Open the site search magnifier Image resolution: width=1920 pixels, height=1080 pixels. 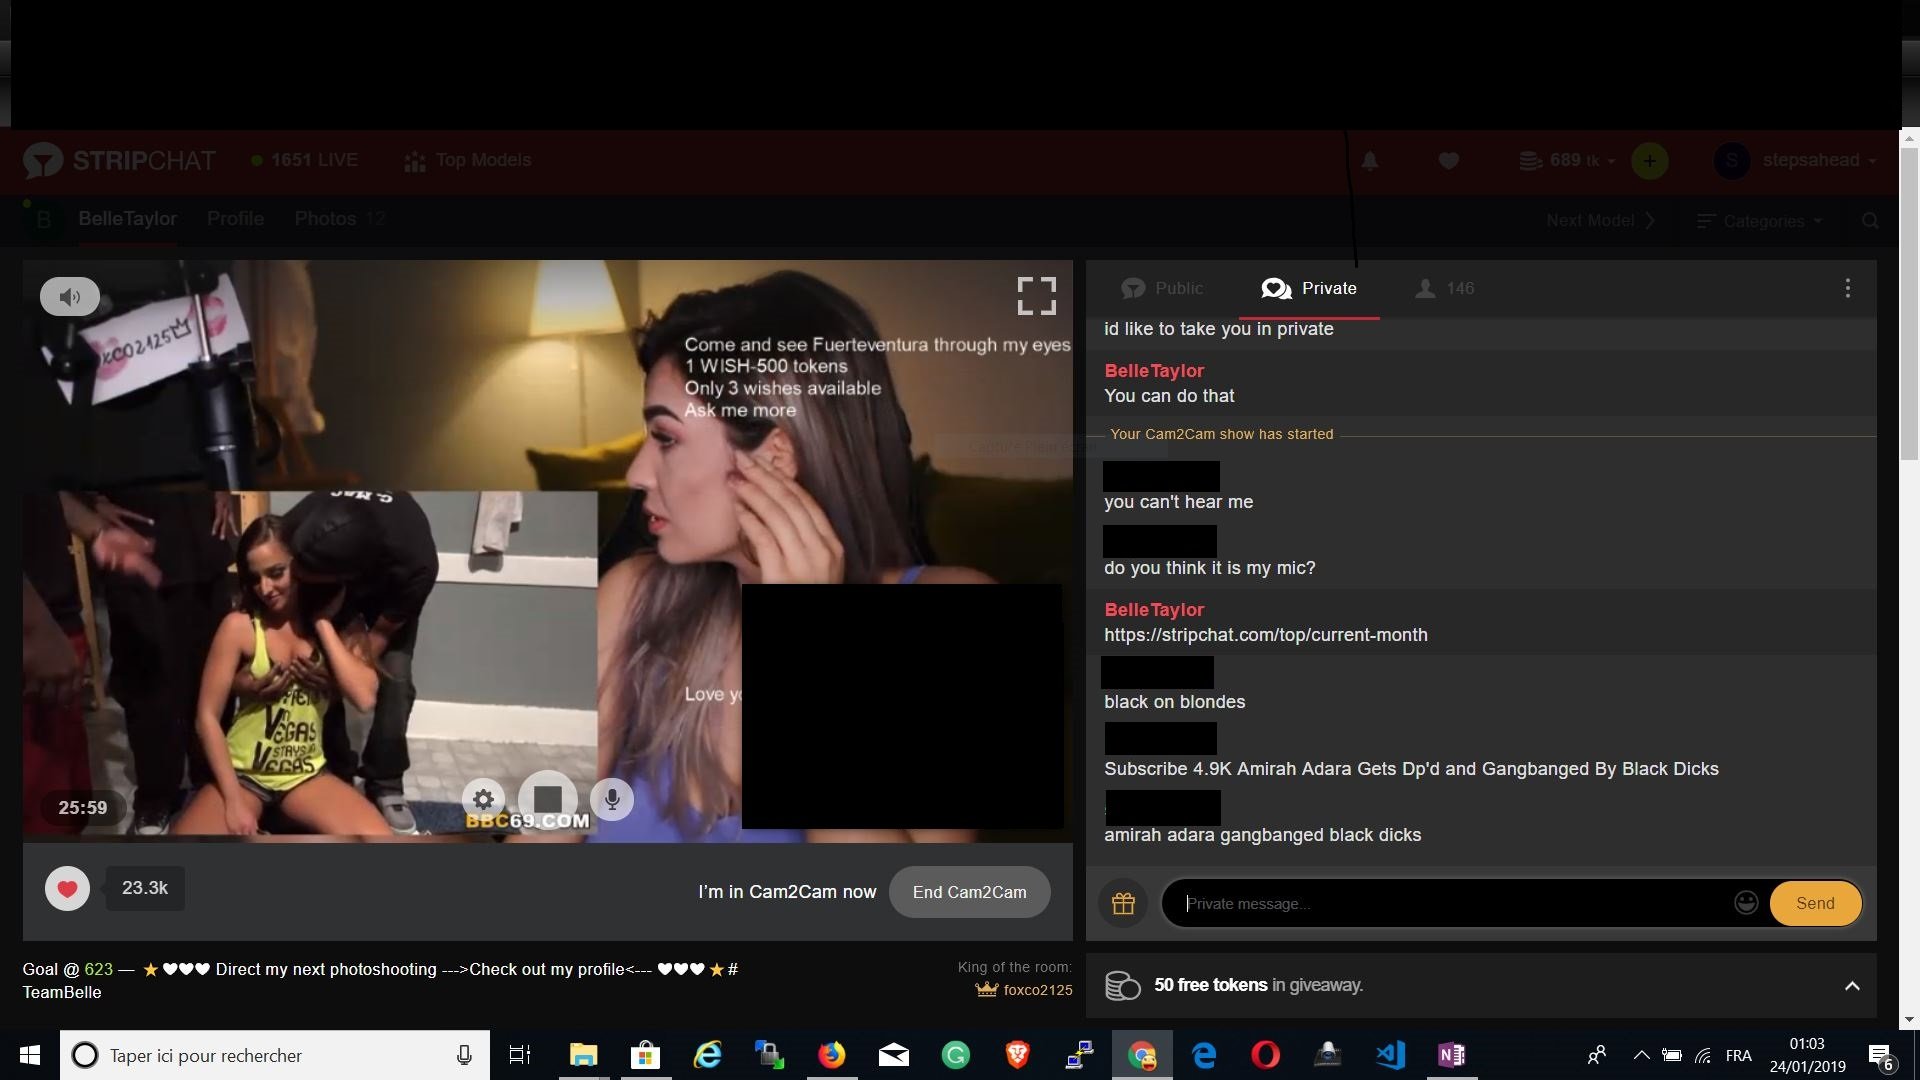click(1870, 221)
